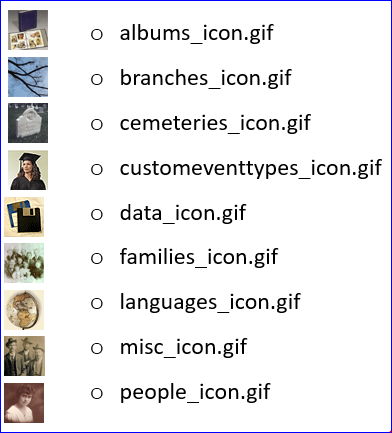Screen dimensions: 392x433
Task: Open customeventtypes_icon.gif entry
Action: pos(251,168)
